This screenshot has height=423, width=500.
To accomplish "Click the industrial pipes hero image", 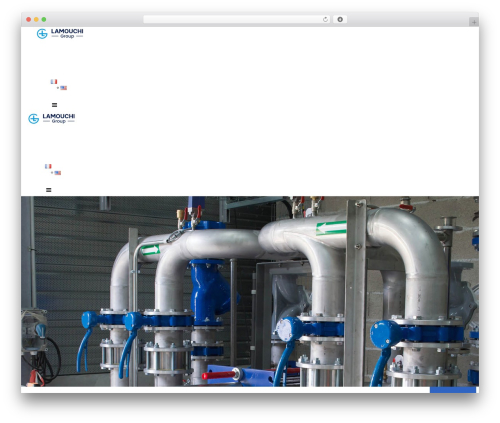I will click(x=250, y=291).
